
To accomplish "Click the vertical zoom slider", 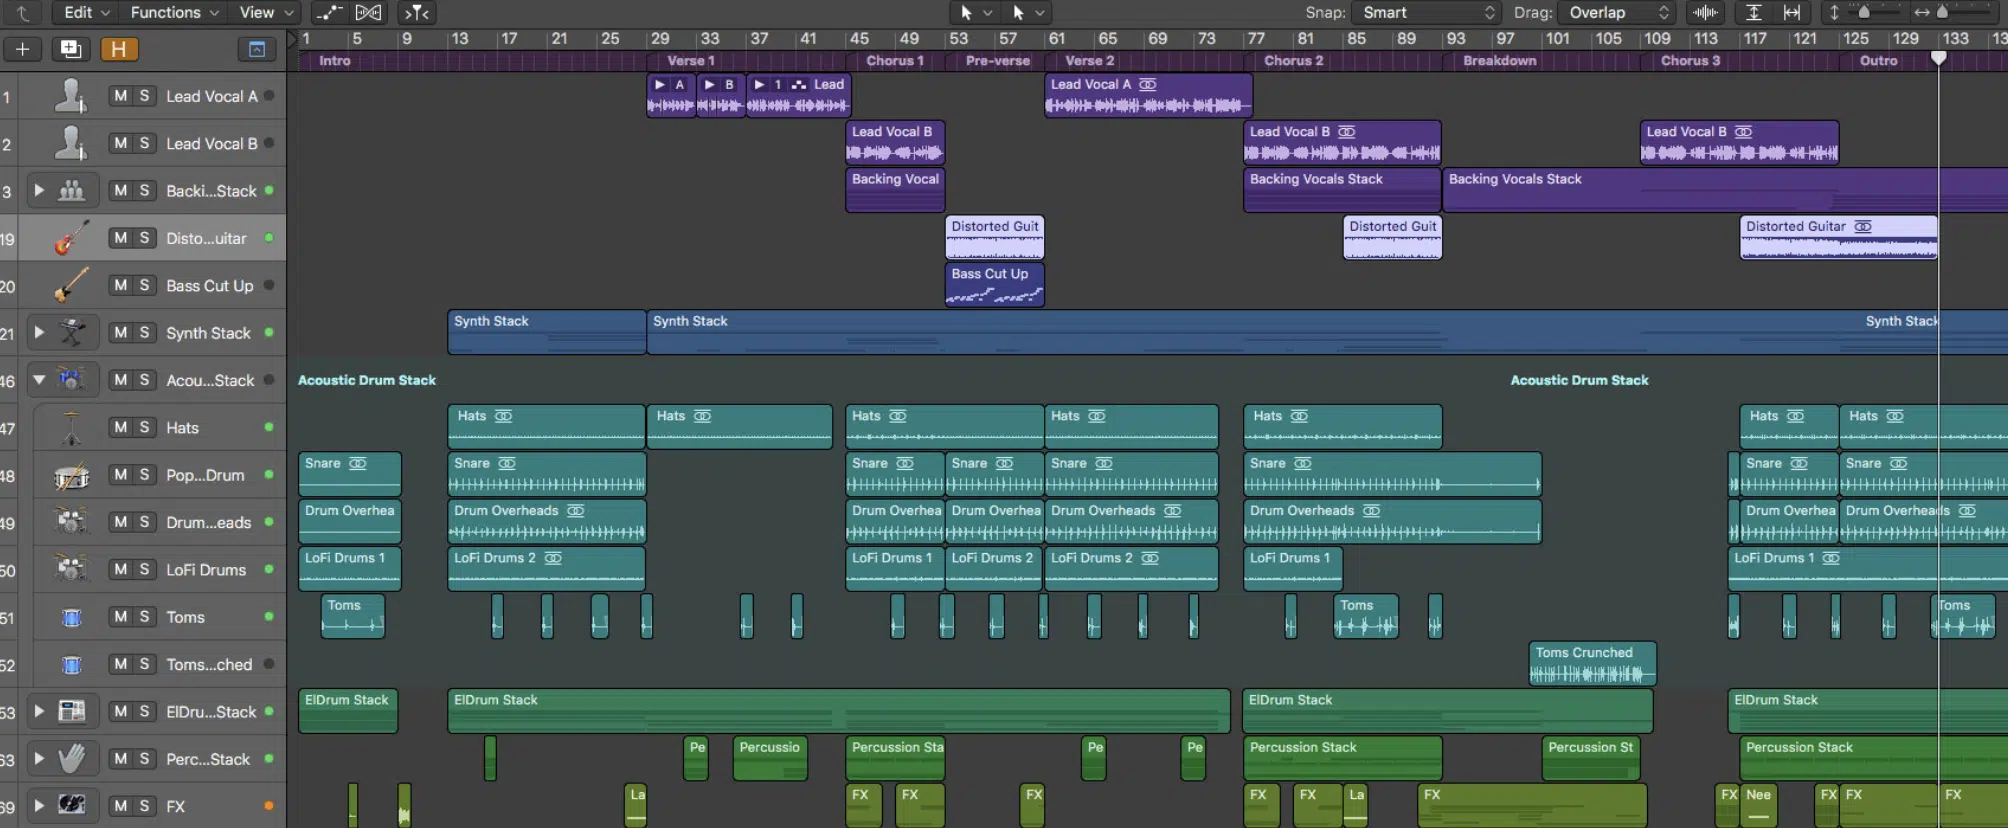I will click(x=1863, y=13).
